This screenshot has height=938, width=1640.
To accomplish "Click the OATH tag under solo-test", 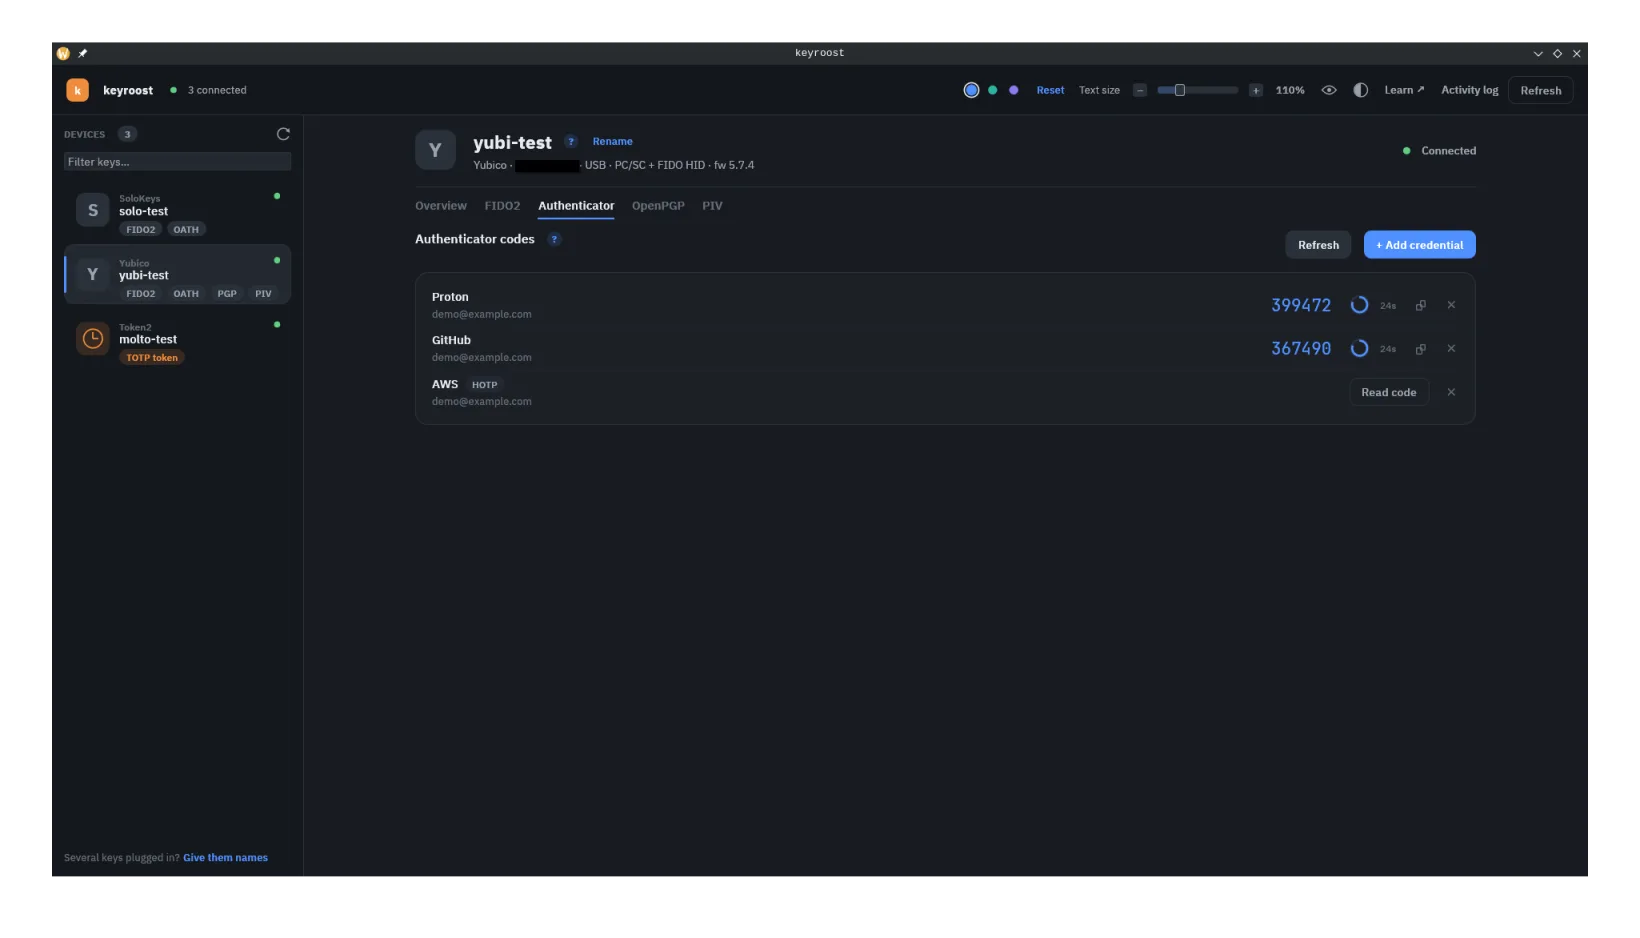I will tap(186, 230).
